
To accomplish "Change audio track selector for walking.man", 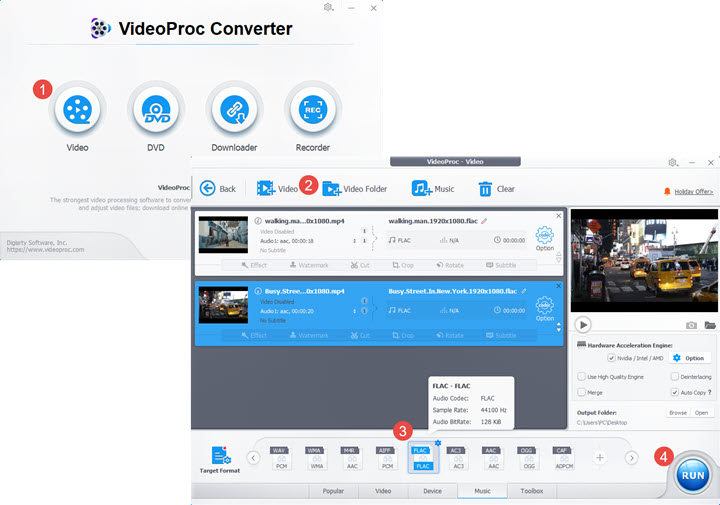I will (x=354, y=241).
